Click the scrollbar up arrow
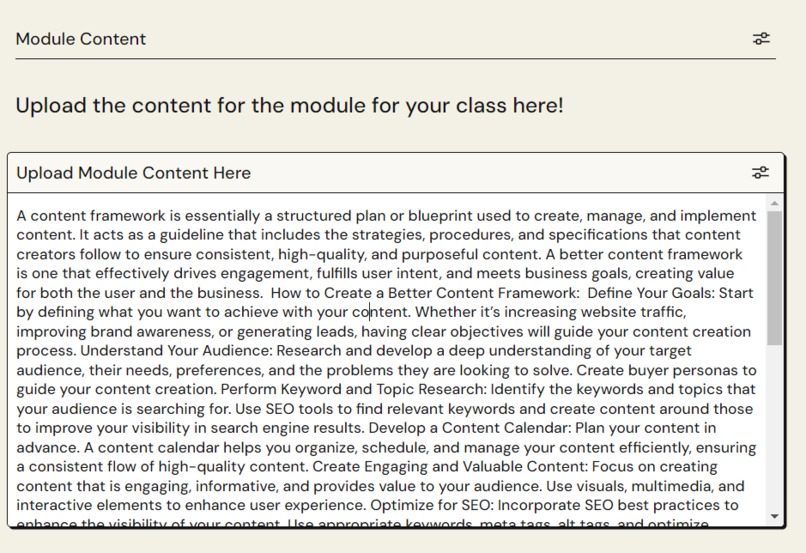This screenshot has height=553, width=806. 774,204
